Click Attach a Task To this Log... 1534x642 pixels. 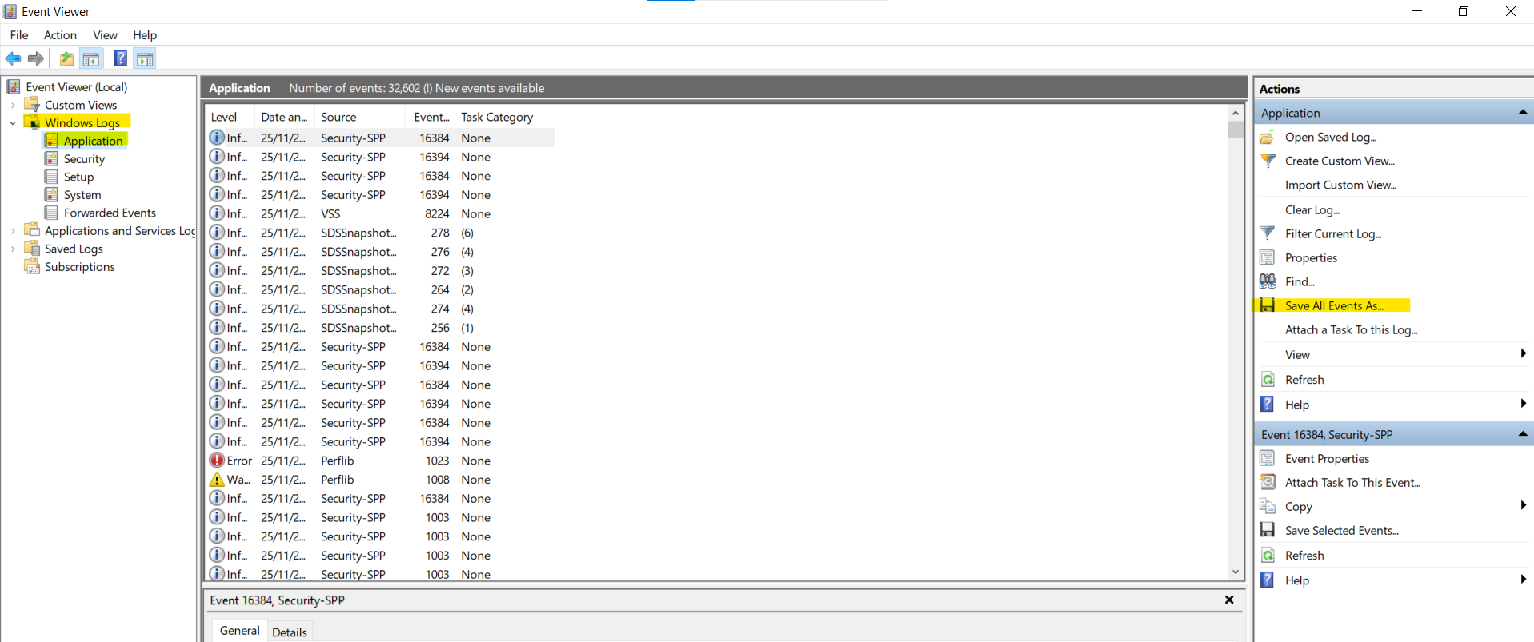(x=1351, y=330)
